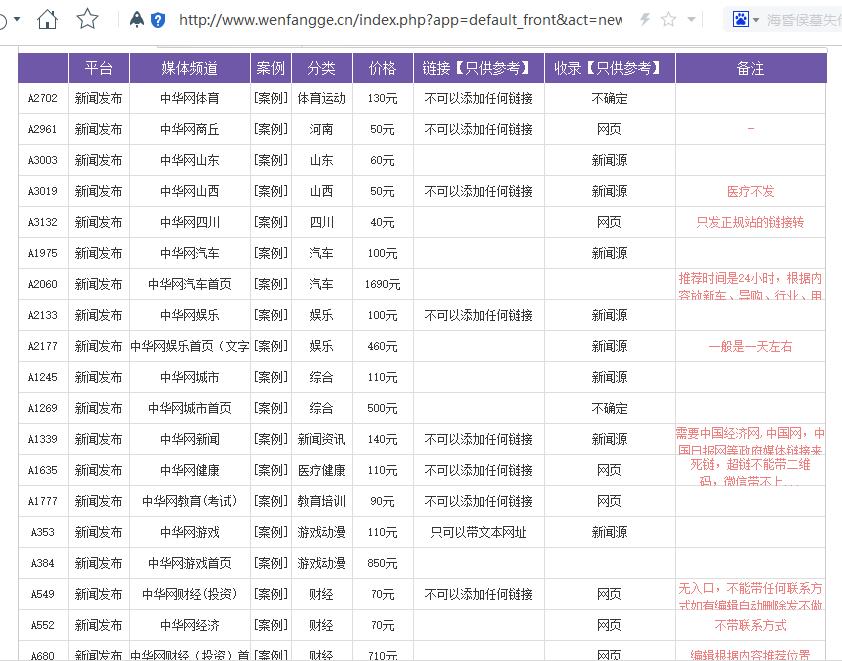
Task: Go to browser home page icon
Action: tap(47, 20)
